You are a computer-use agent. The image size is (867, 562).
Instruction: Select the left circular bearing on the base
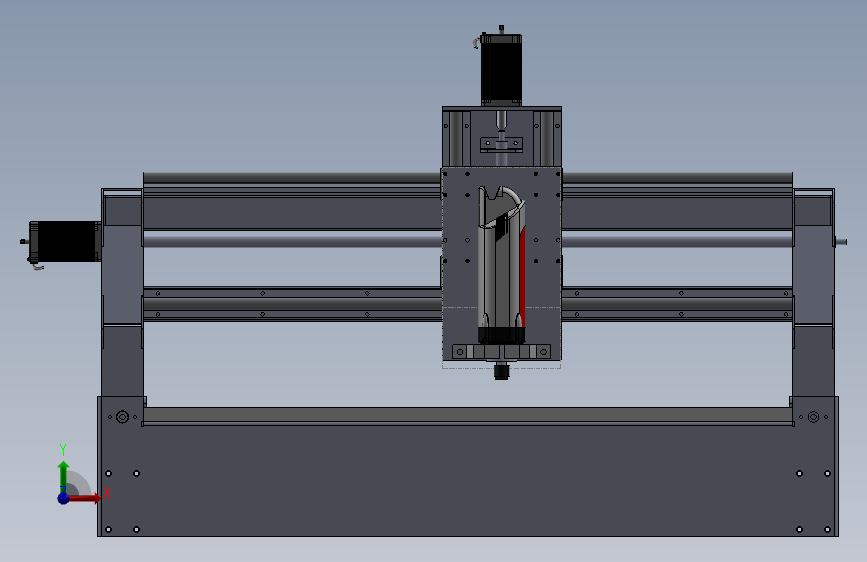(x=122, y=417)
